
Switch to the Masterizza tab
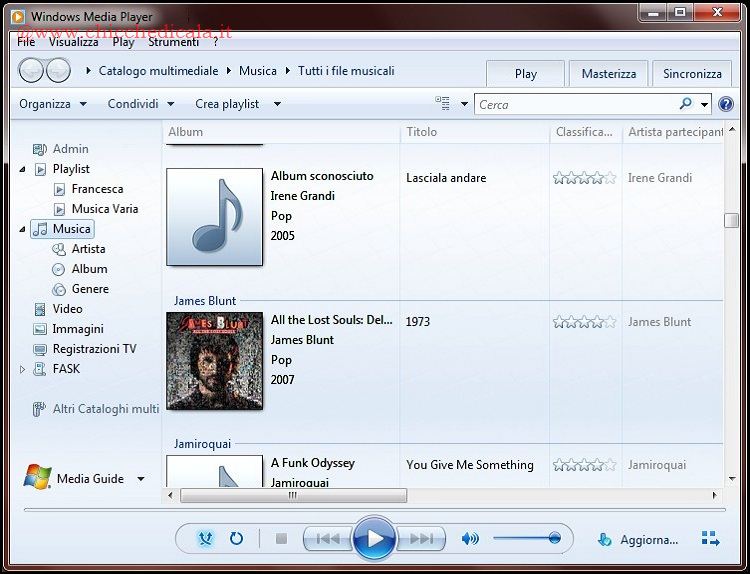[608, 73]
